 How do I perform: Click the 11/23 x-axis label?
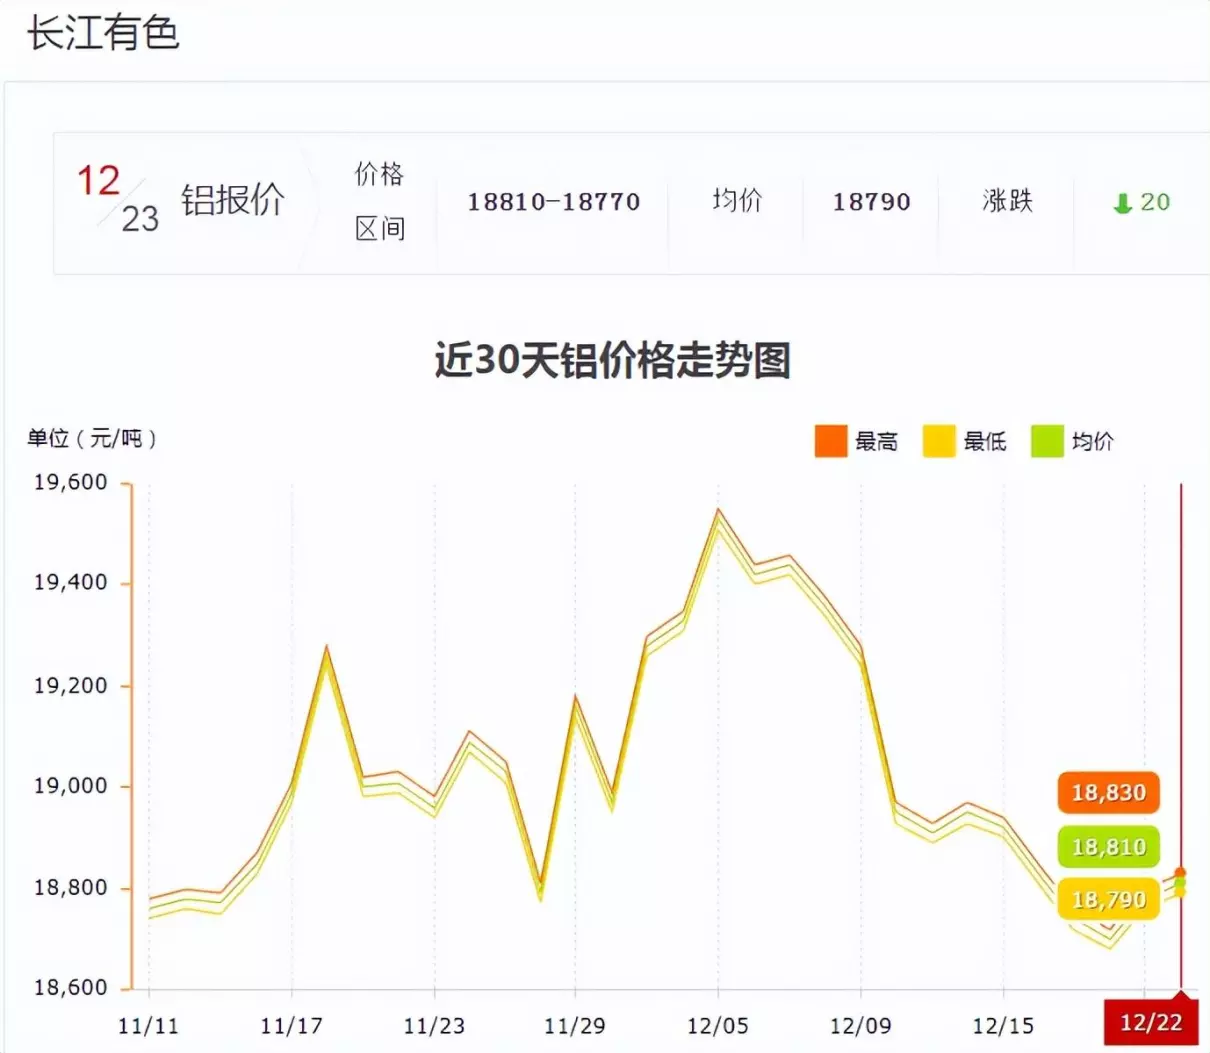tap(434, 1026)
